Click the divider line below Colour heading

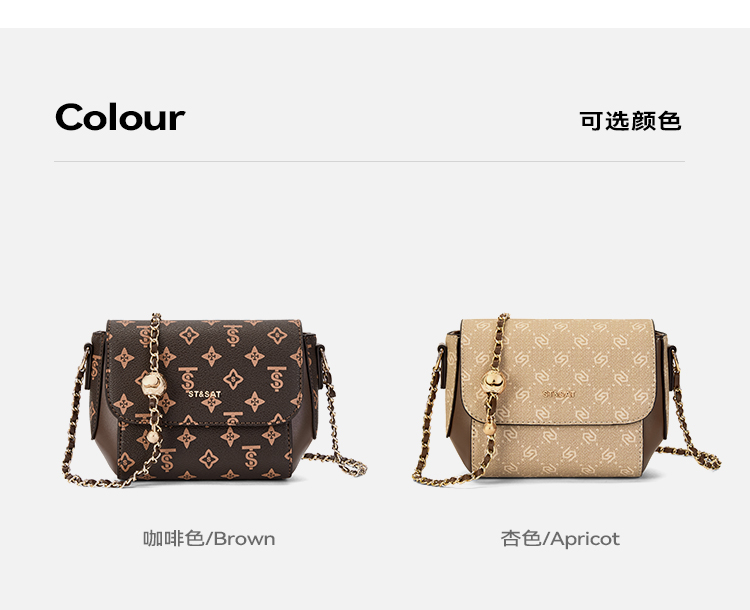coord(369,162)
